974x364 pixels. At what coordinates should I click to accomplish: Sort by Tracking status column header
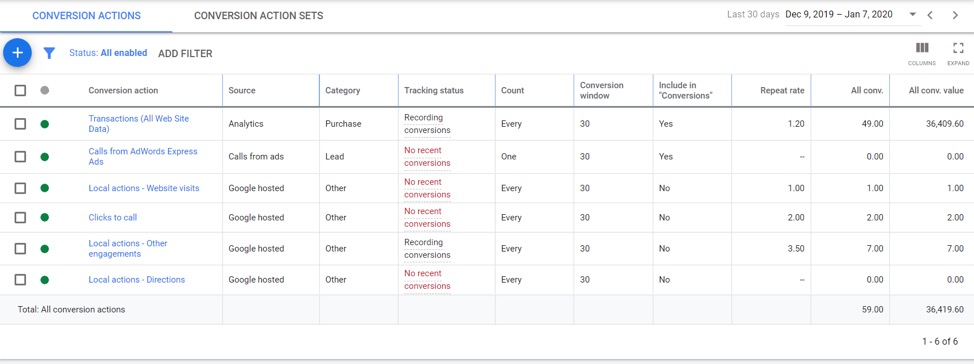tap(434, 90)
